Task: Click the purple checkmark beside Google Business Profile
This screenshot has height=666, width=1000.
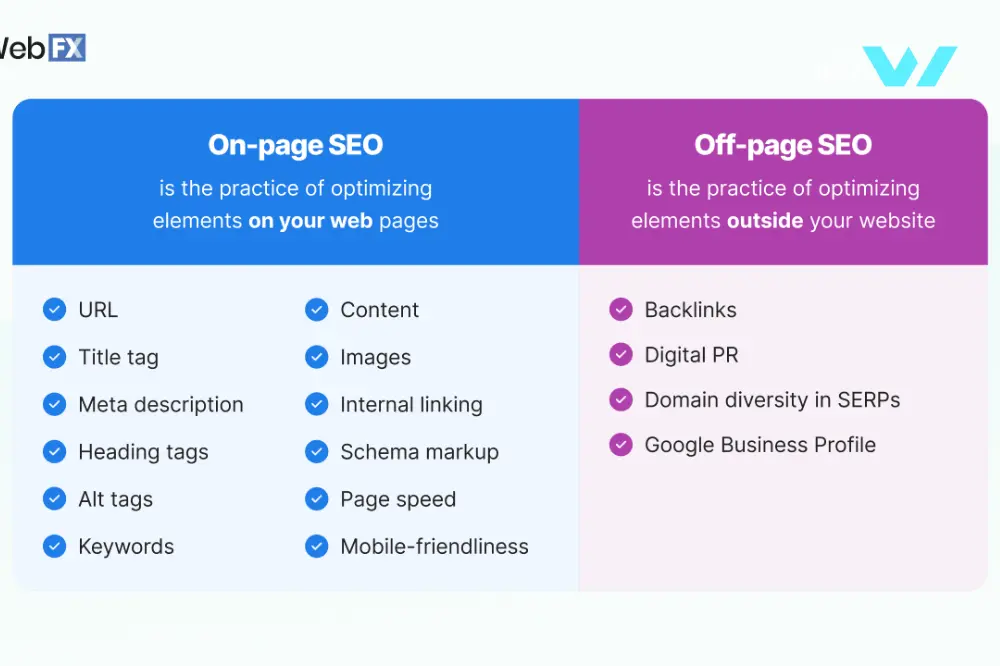Action: click(x=621, y=444)
